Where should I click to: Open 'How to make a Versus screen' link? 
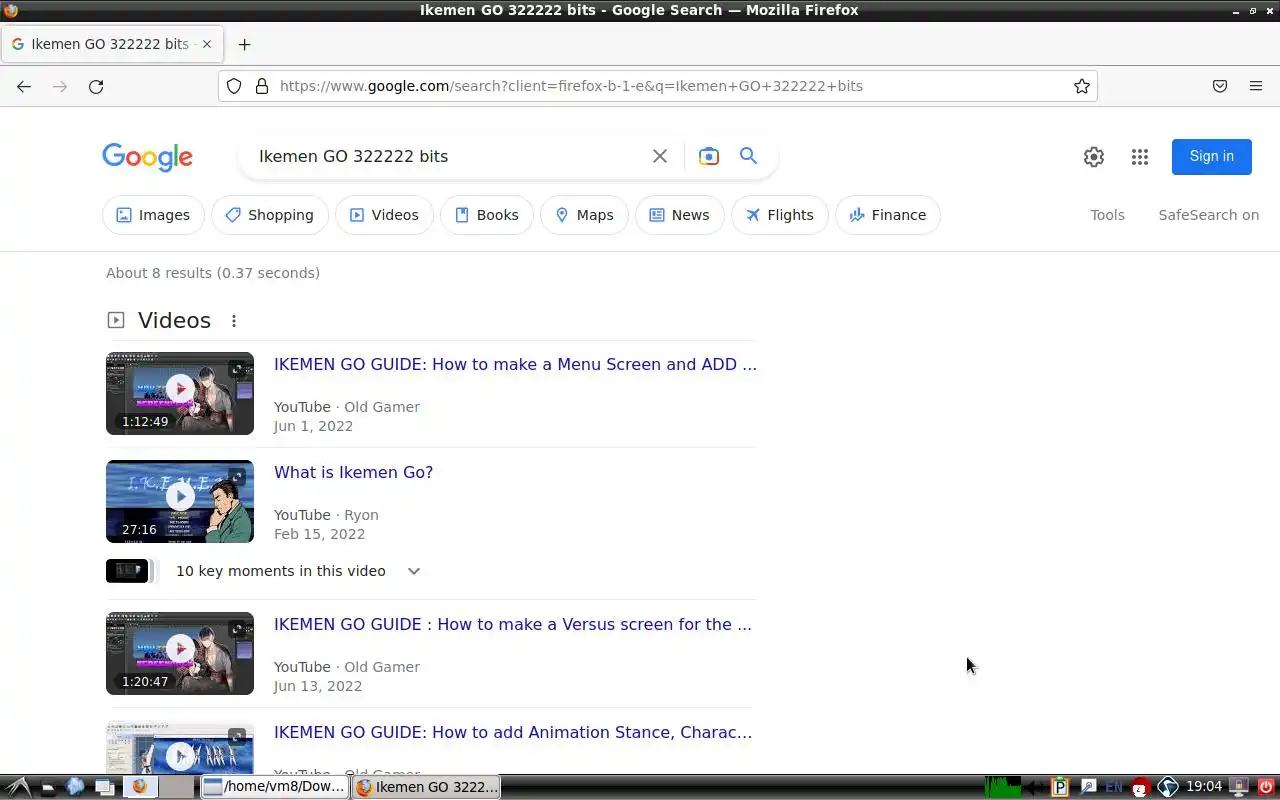click(512, 624)
